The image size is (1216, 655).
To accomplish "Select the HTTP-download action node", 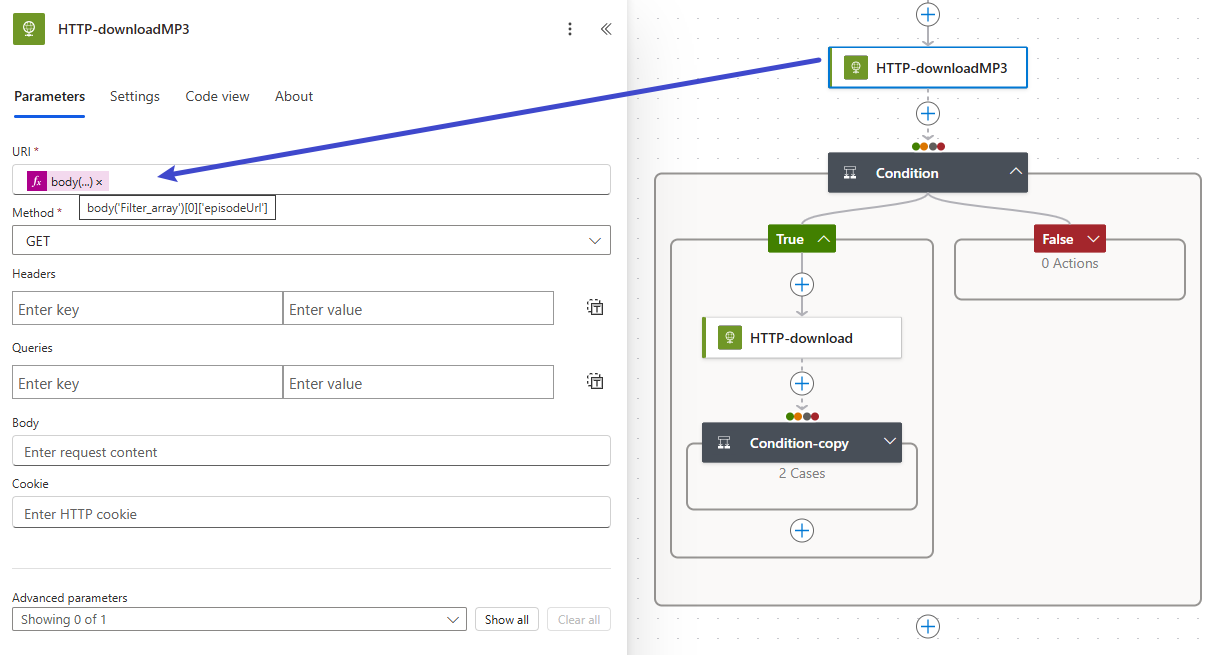I will (801, 338).
